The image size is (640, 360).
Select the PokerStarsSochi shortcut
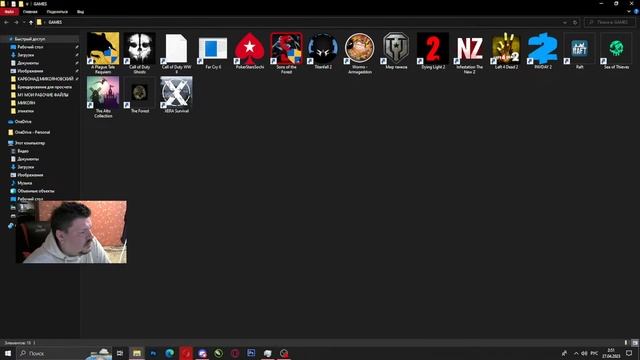click(x=250, y=51)
